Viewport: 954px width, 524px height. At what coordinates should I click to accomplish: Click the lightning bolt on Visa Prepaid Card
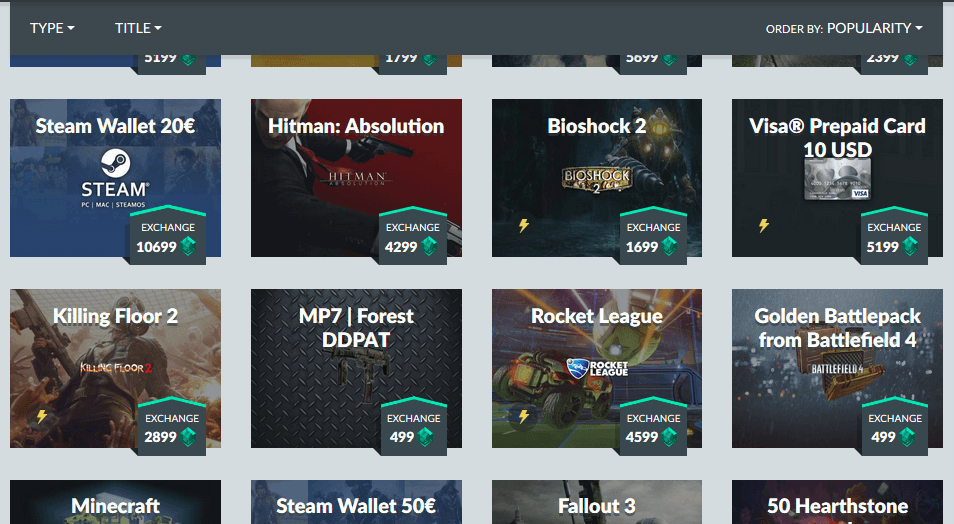coord(764,226)
